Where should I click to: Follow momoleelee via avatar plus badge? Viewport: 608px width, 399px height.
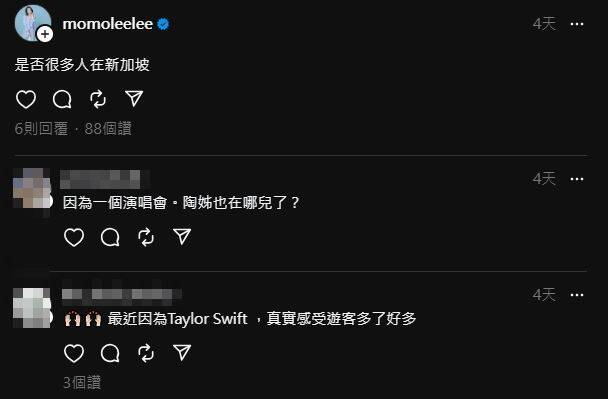[45, 34]
